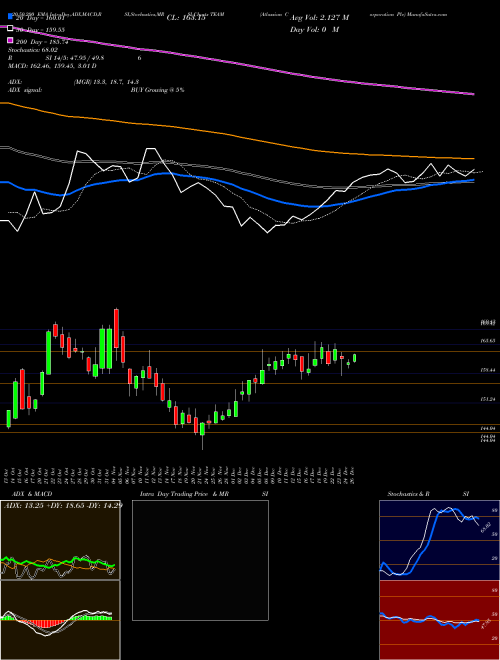The width and height of the screenshot is (500, 660).
Task: Click the blue 20 Day EMA legend swatch
Action: [x=11, y=17]
